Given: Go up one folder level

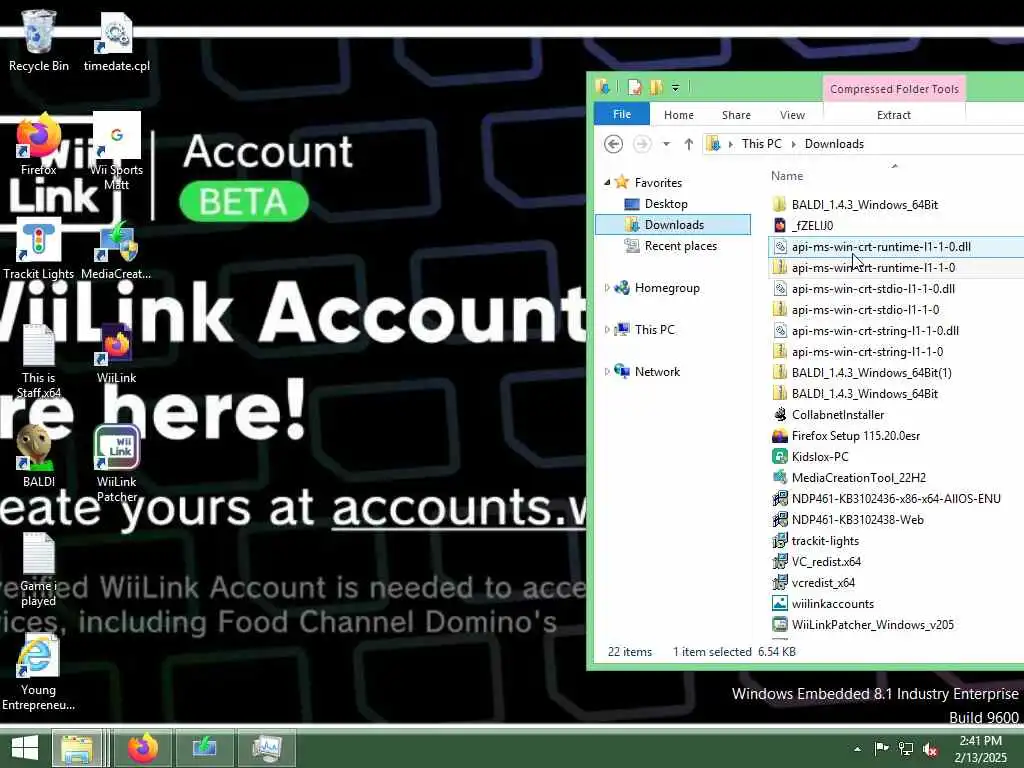Looking at the screenshot, I should (x=688, y=144).
